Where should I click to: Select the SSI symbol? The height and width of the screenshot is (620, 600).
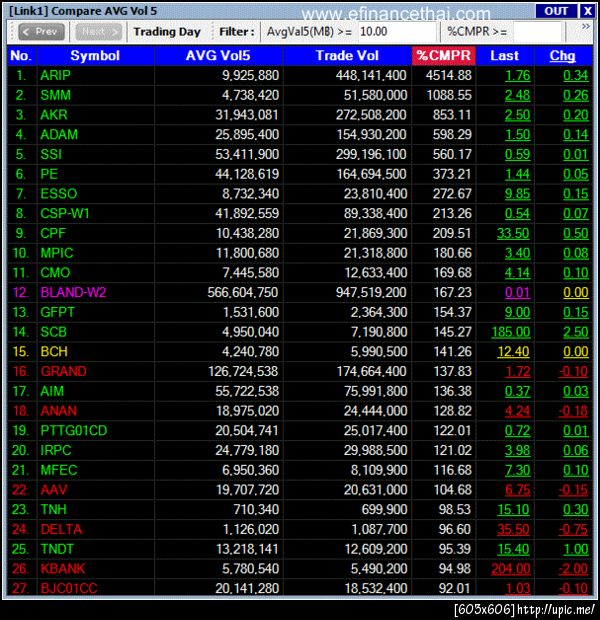(51, 154)
